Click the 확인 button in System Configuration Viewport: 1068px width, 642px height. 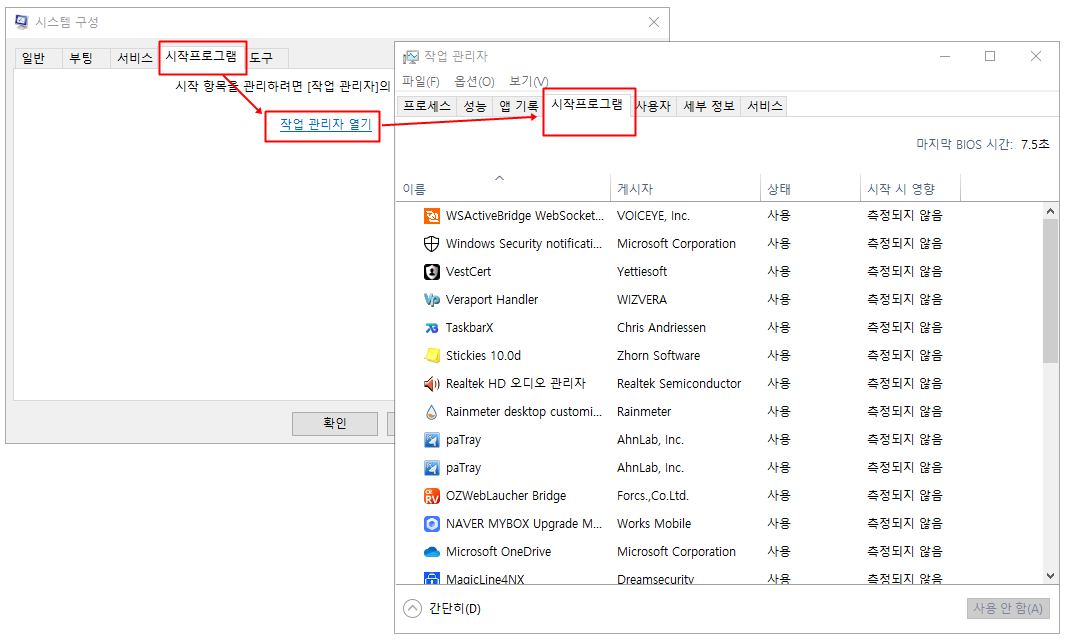[335, 423]
